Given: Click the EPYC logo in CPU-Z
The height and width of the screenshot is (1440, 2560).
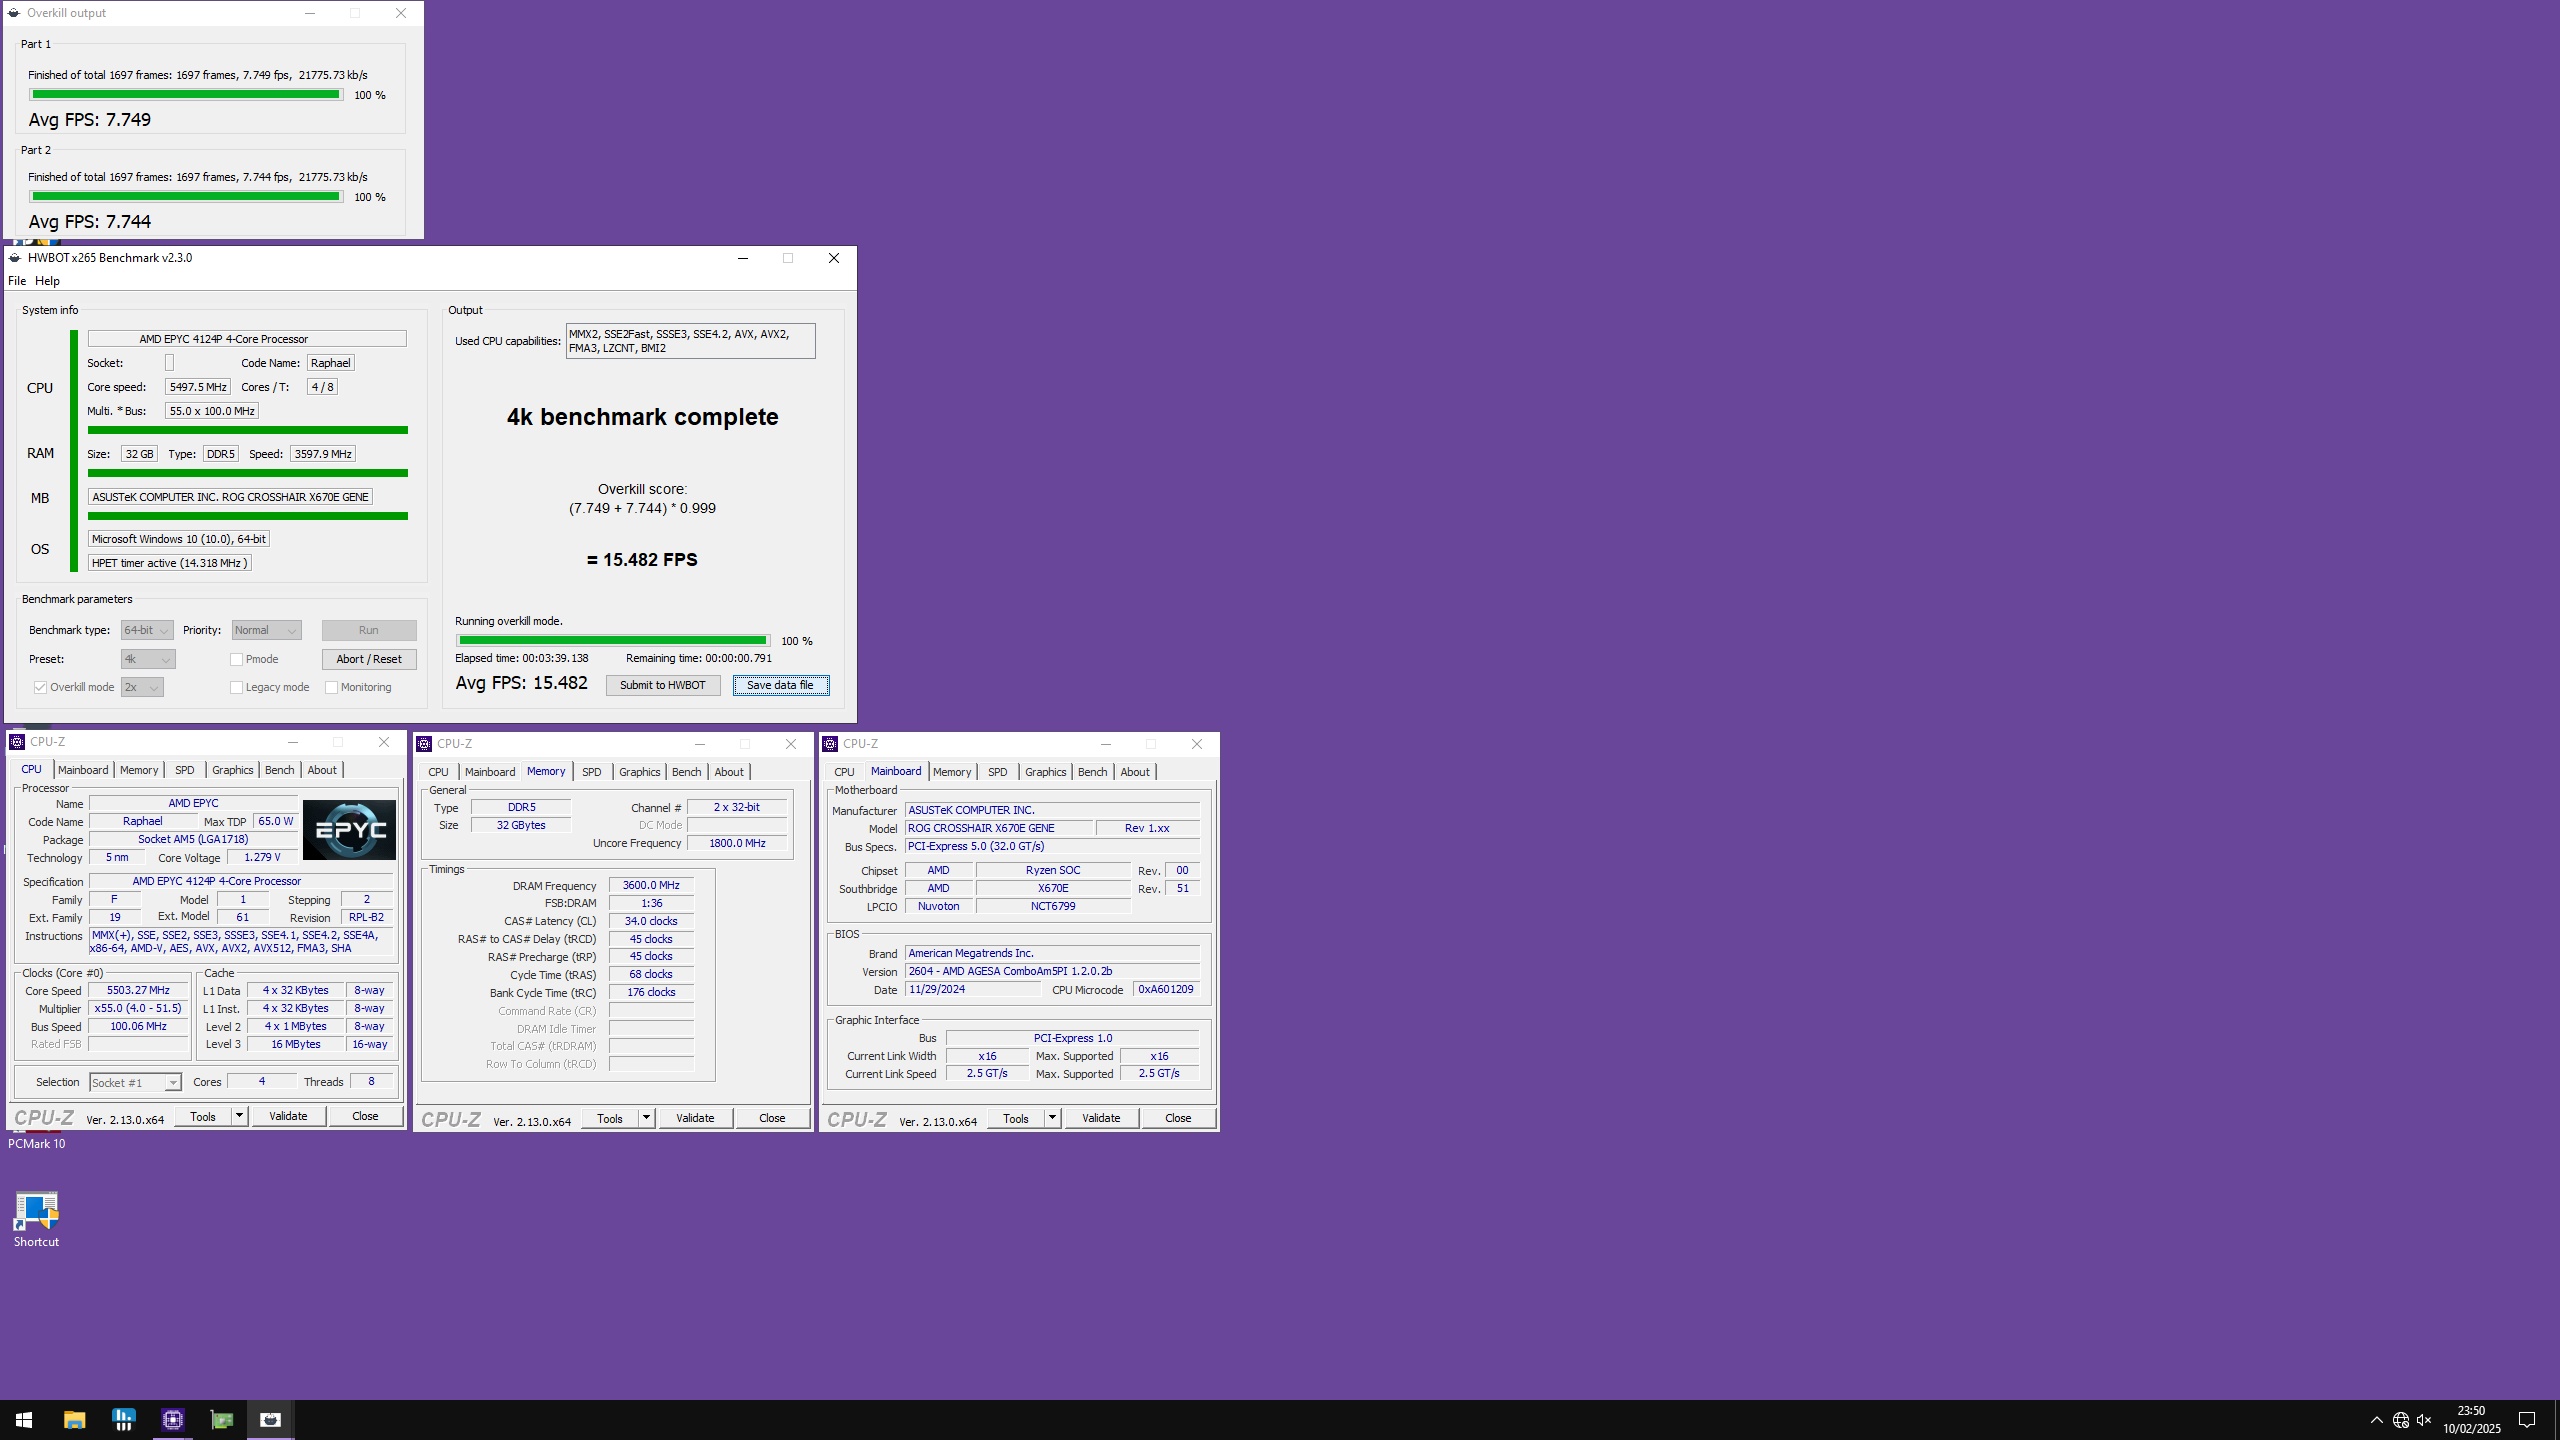Looking at the screenshot, I should tap(349, 830).
